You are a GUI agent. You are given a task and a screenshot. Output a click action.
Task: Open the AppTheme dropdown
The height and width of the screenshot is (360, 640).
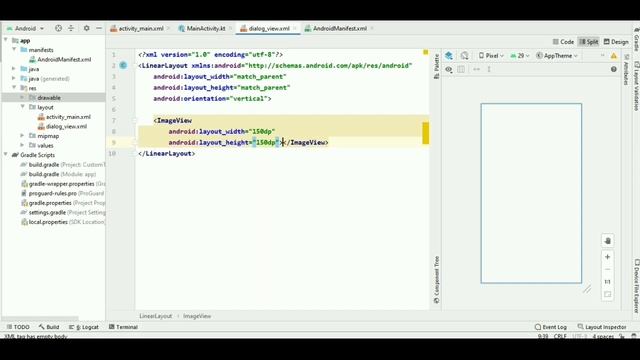click(x=557, y=56)
